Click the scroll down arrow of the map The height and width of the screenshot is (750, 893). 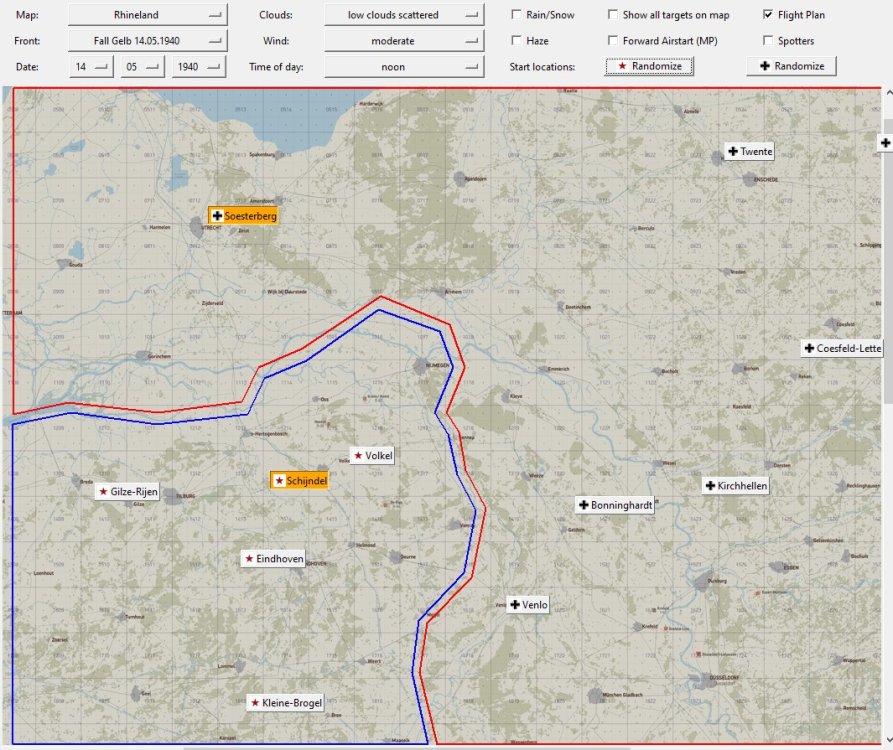(888, 740)
